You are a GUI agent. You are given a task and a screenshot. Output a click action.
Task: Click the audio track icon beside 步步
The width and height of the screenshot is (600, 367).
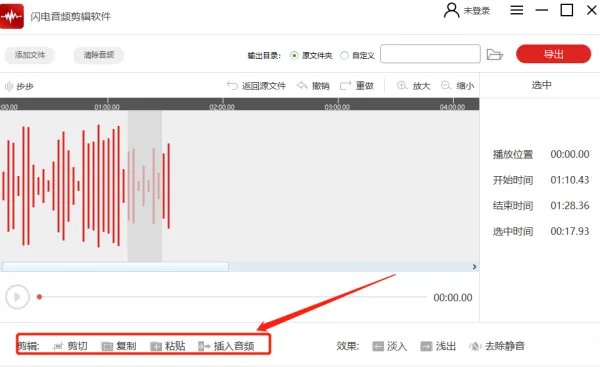[x=8, y=86]
